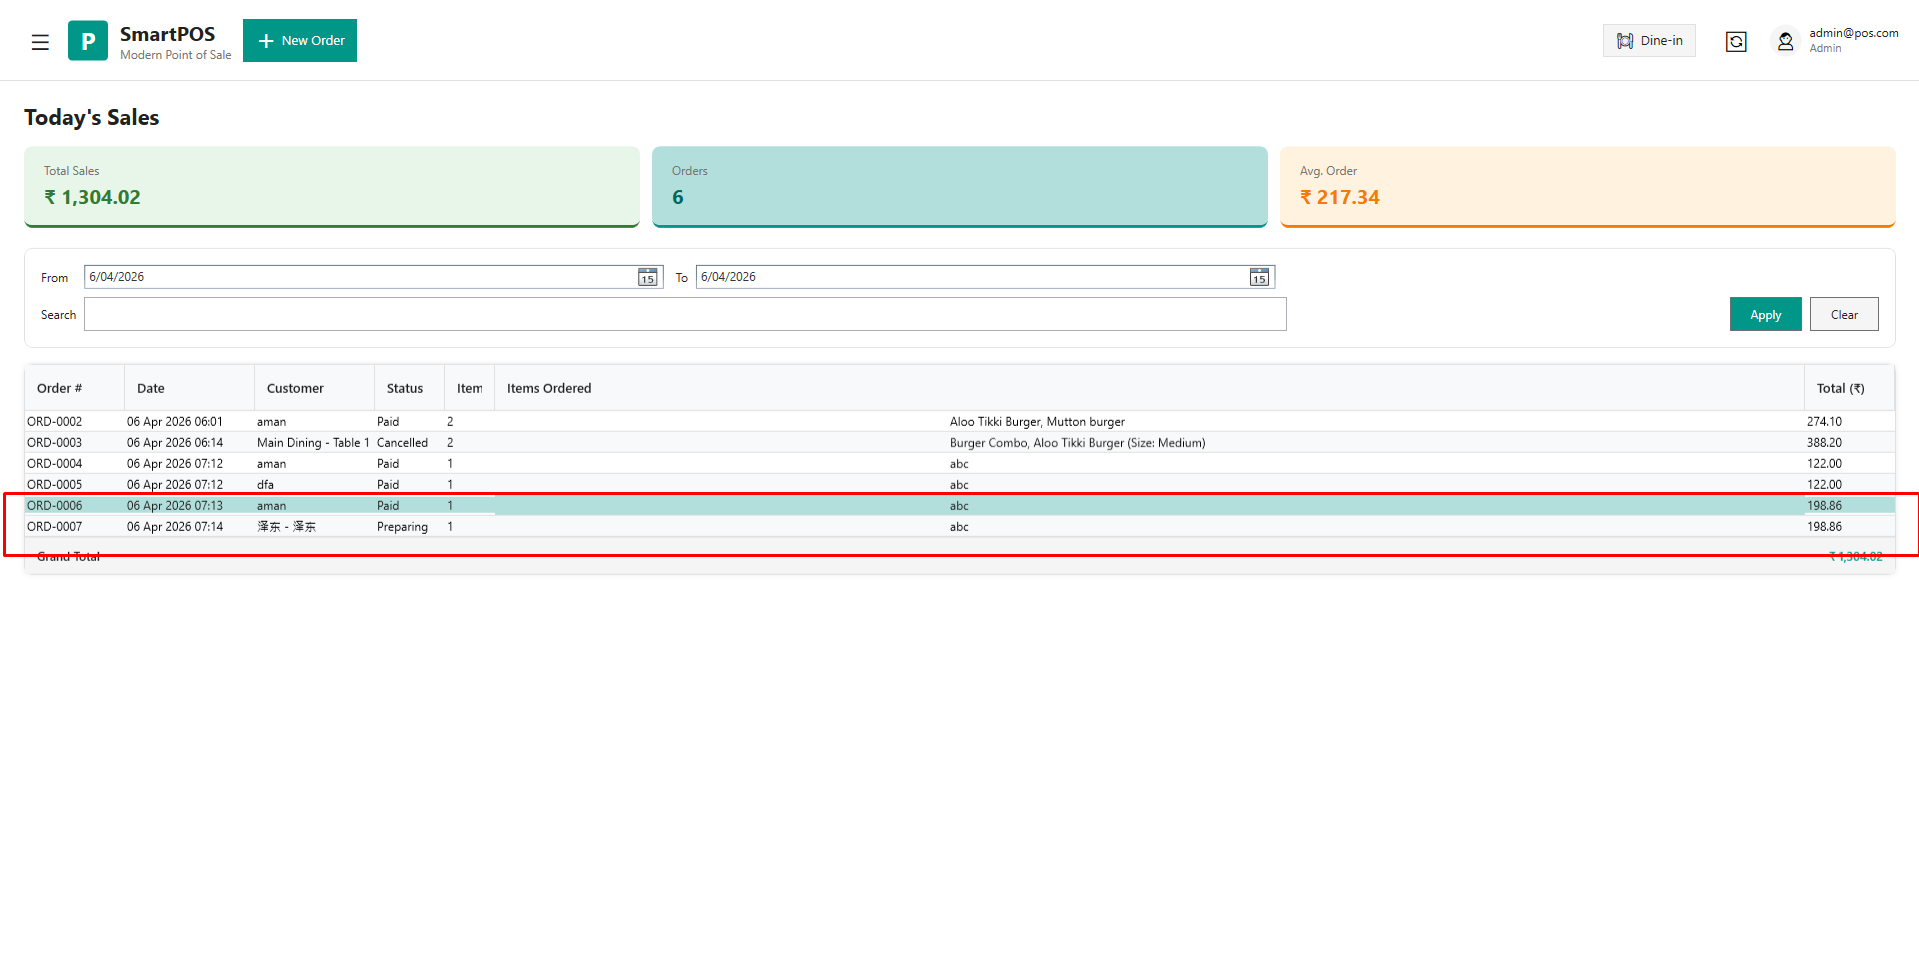
Task: Click the SmartPOS green logo icon
Action: click(x=88, y=41)
